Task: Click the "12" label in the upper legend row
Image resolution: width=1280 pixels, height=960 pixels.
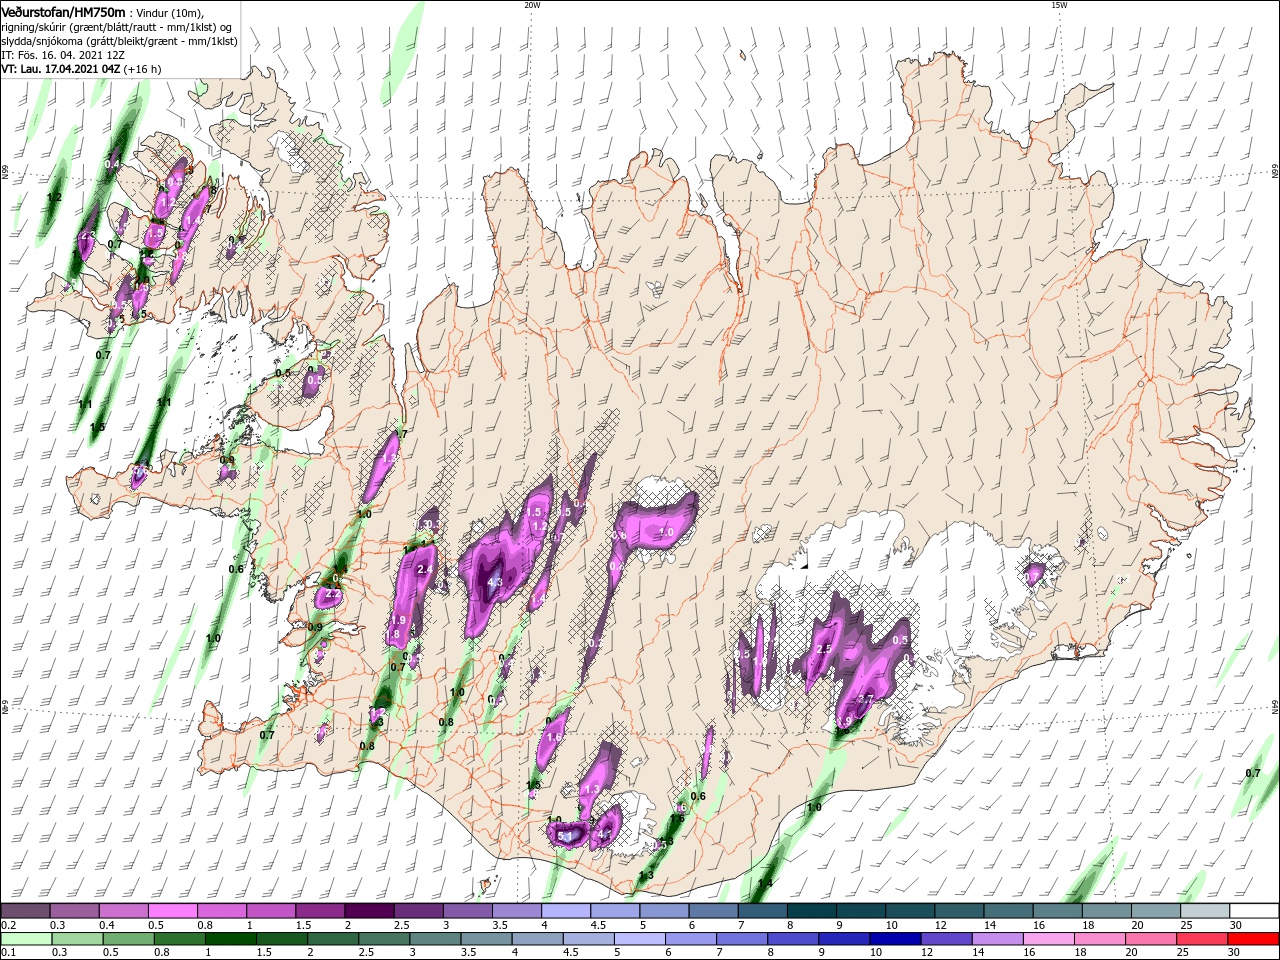Action: pos(941,925)
